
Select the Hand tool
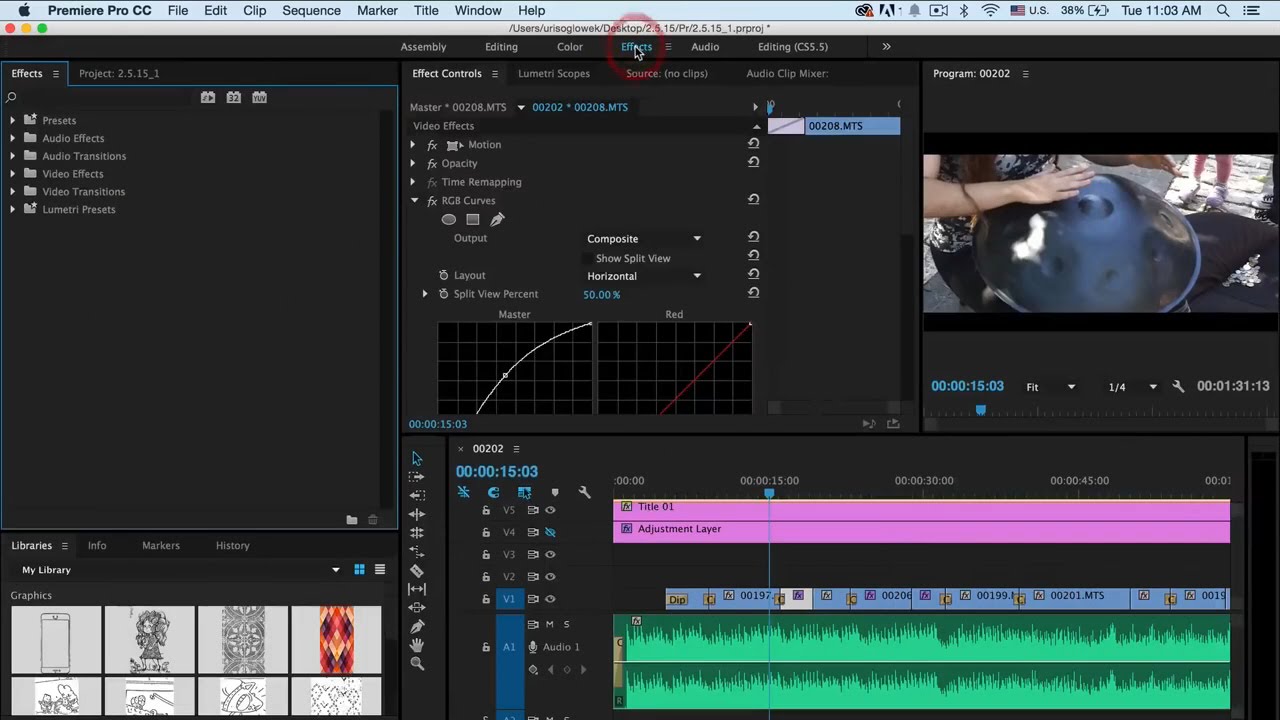pos(417,645)
